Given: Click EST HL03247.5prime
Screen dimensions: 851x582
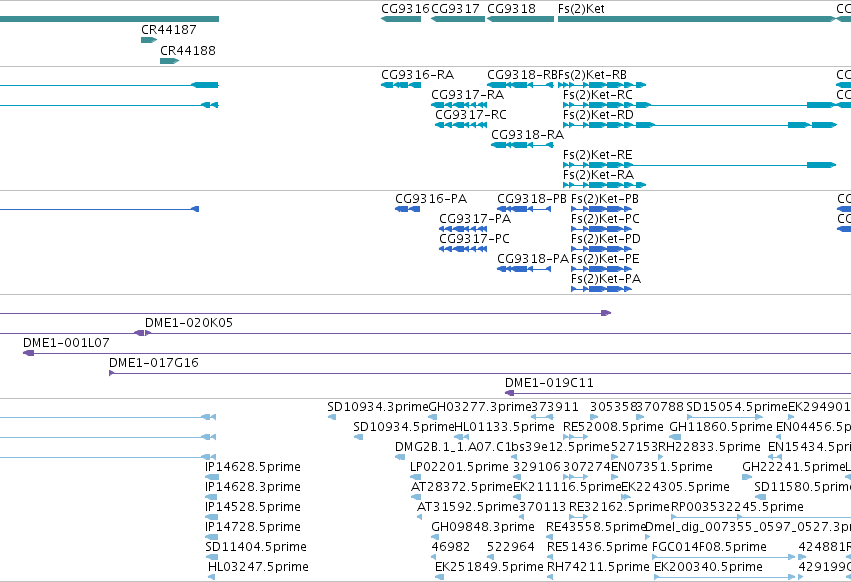Looking at the screenshot, I should pos(211,577).
